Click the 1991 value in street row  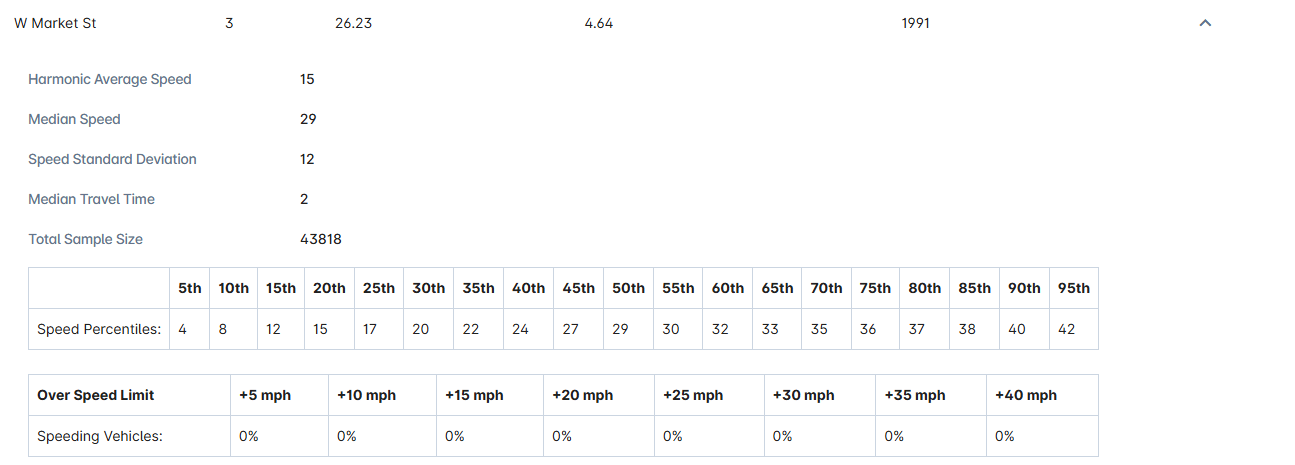(916, 23)
